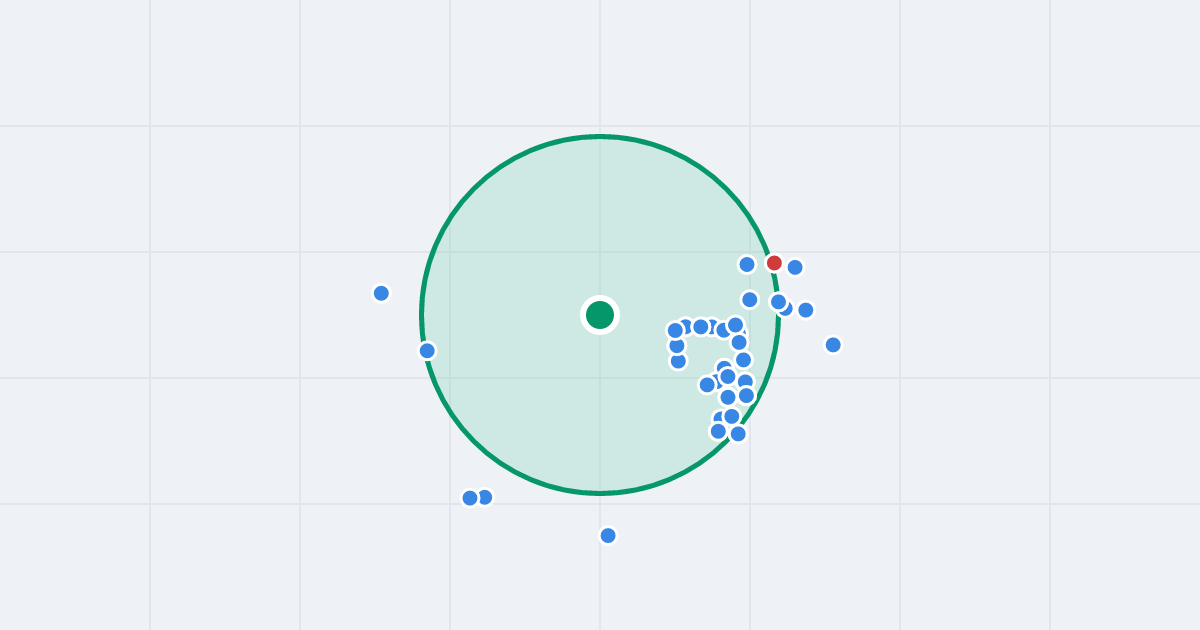Image resolution: width=1200 pixels, height=630 pixels.
Task: Click the green center marker of the circle
Action: pos(600,315)
